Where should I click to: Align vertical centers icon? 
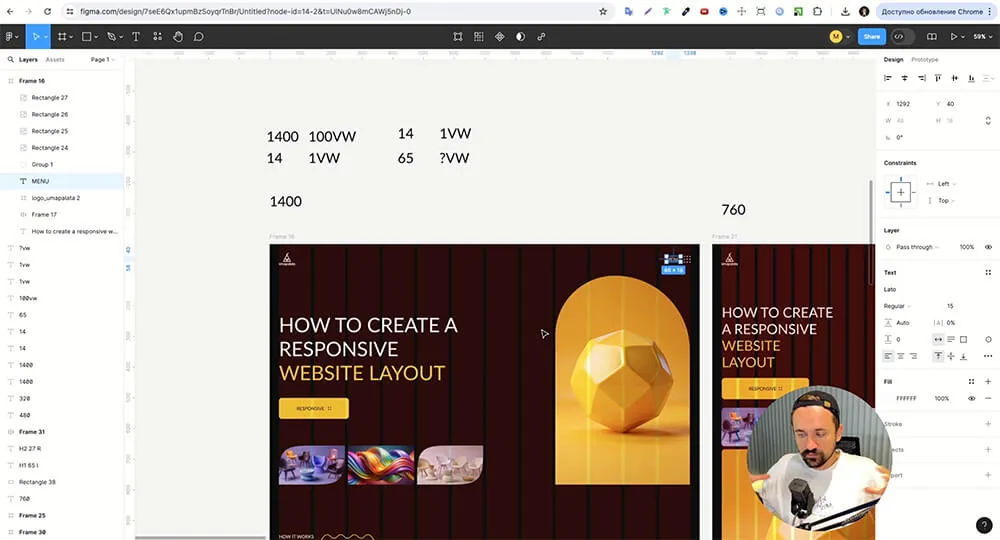pyautogui.click(x=955, y=78)
